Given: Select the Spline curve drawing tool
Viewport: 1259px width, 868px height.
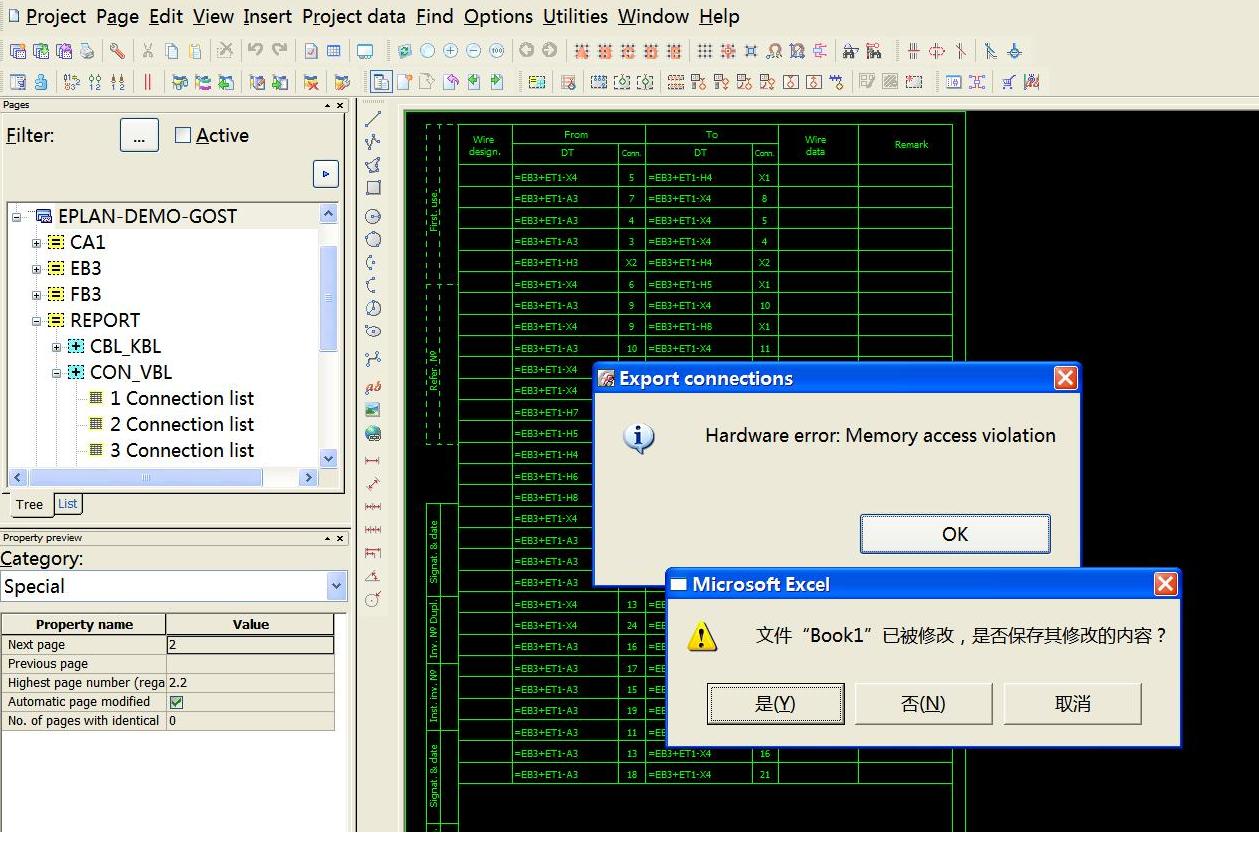Looking at the screenshot, I should (x=373, y=359).
